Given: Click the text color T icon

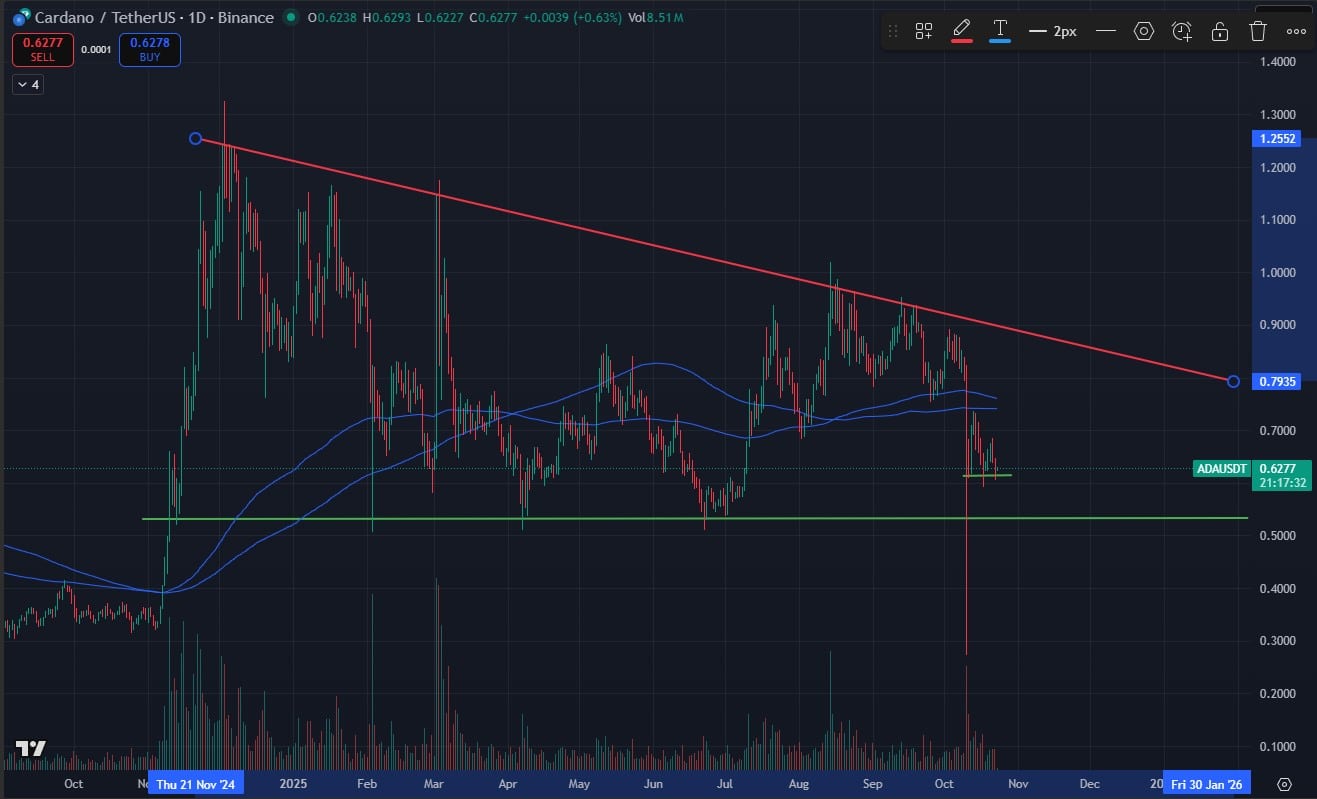Looking at the screenshot, I should coord(999,30).
